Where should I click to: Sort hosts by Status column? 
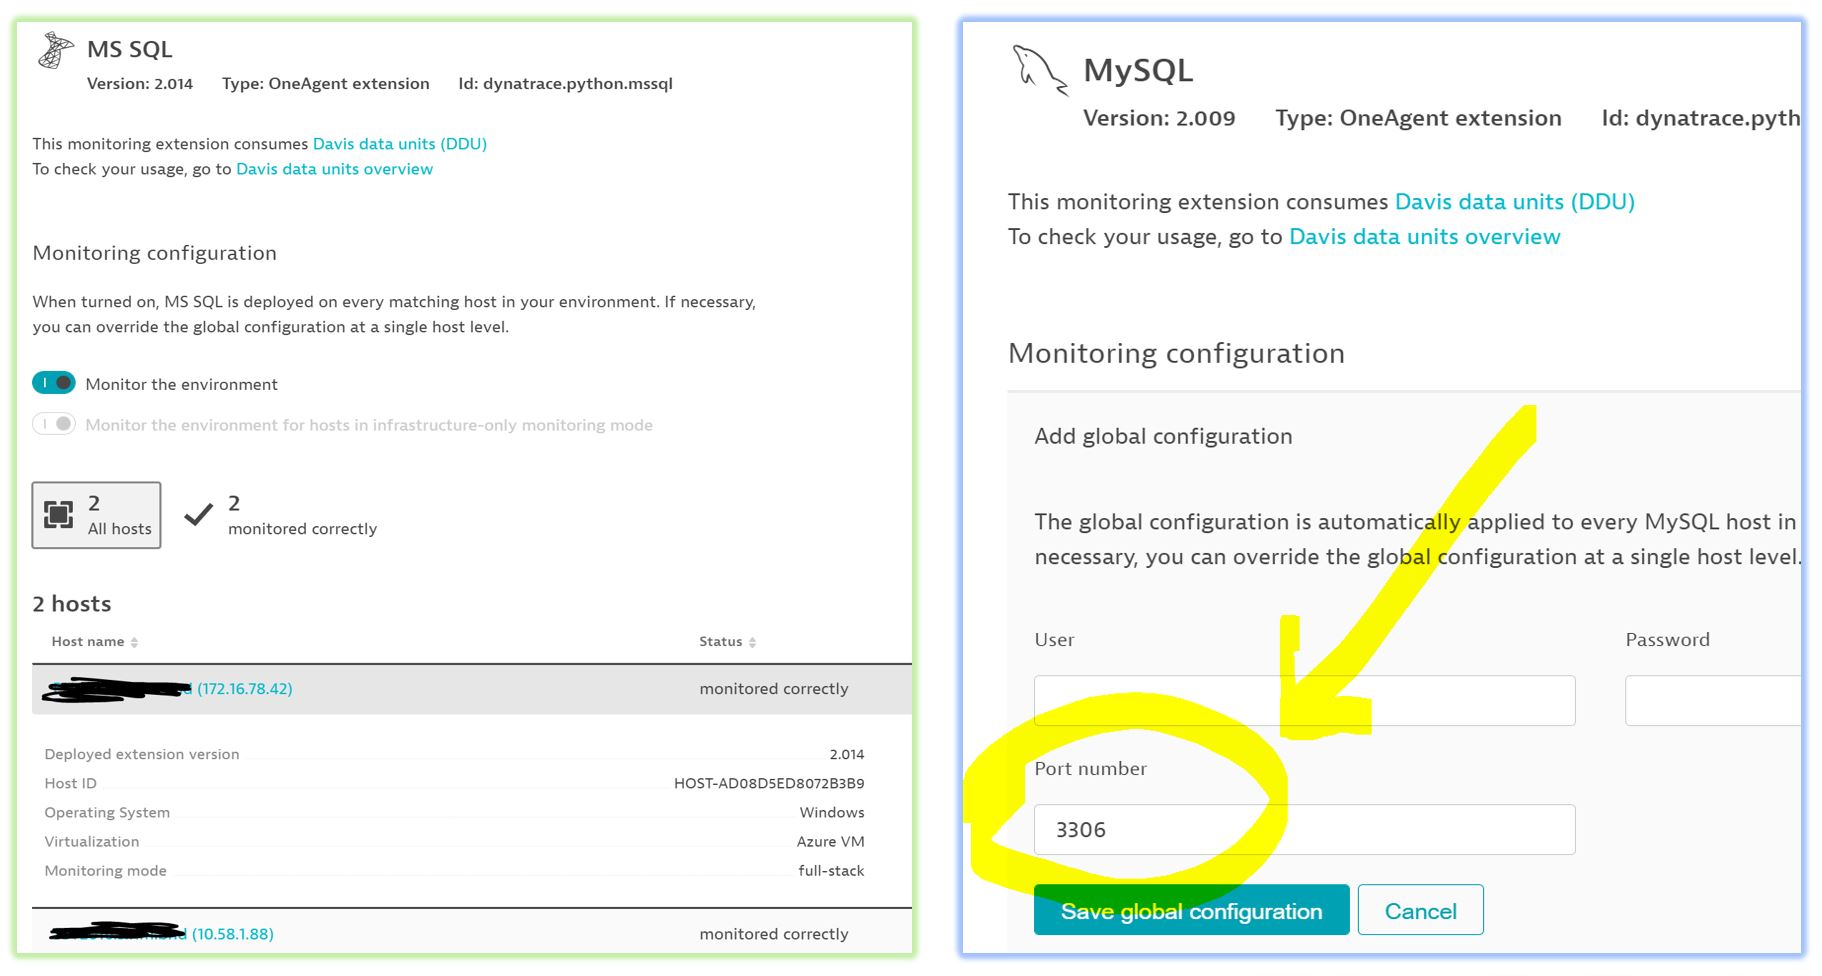pyautogui.click(x=727, y=642)
